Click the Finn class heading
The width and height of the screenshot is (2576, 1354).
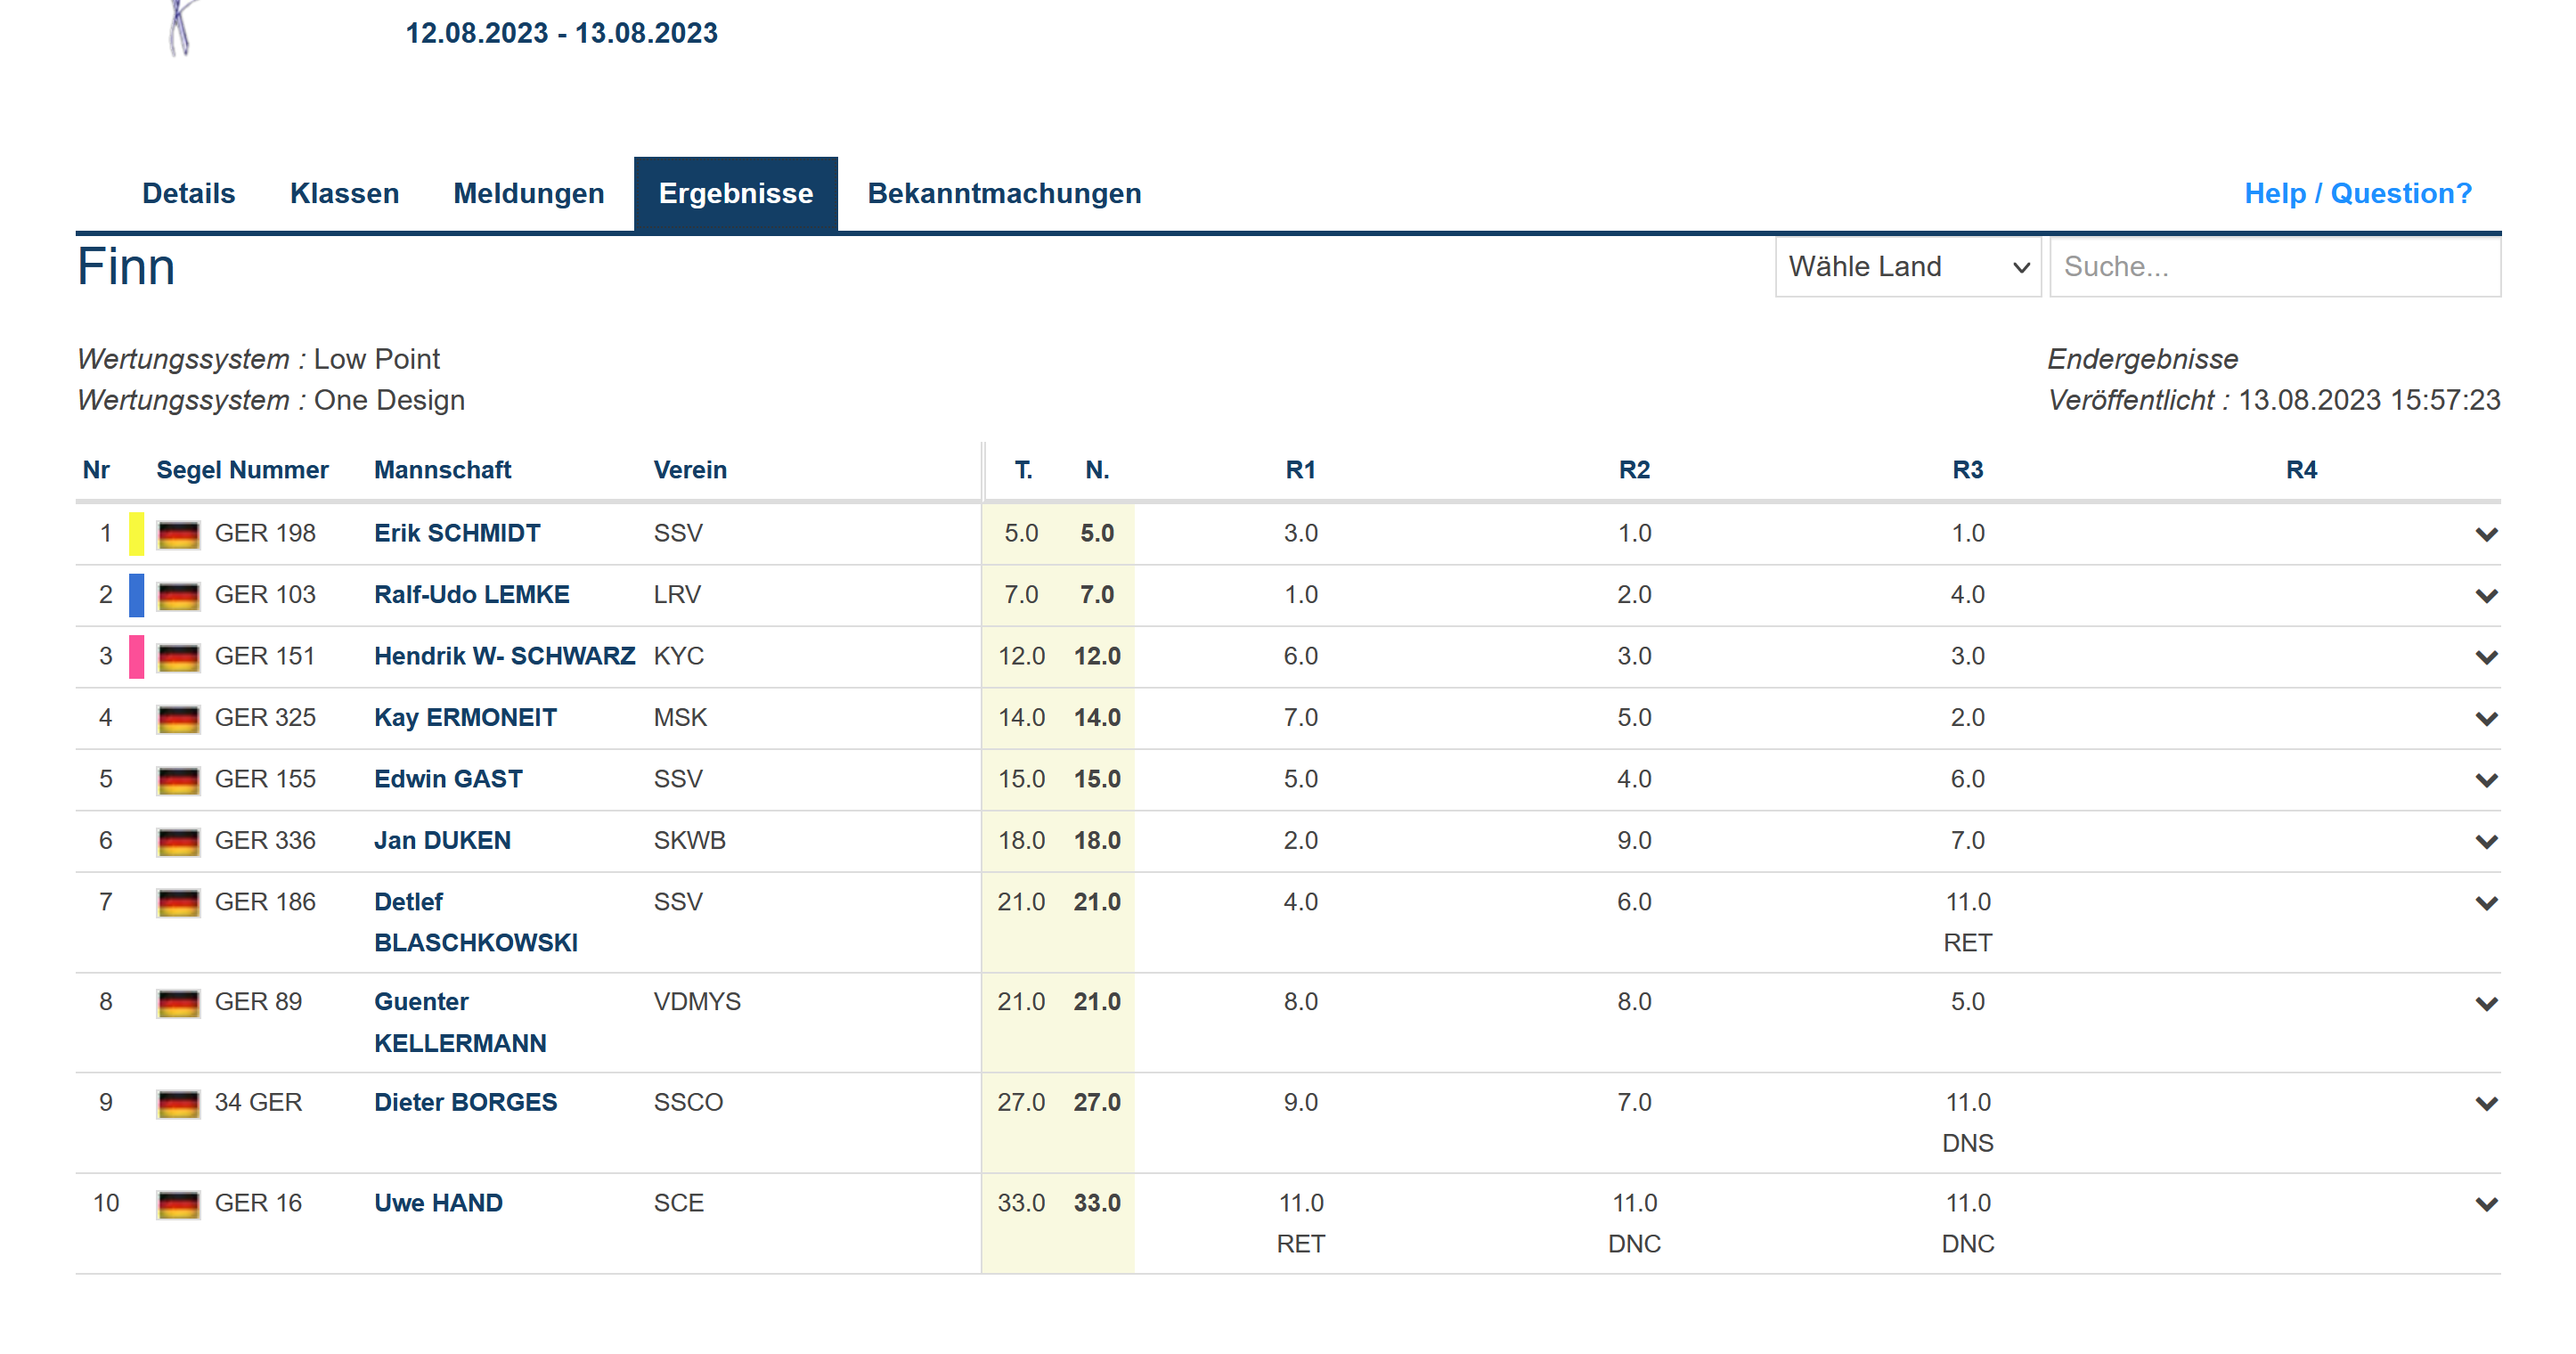(126, 267)
